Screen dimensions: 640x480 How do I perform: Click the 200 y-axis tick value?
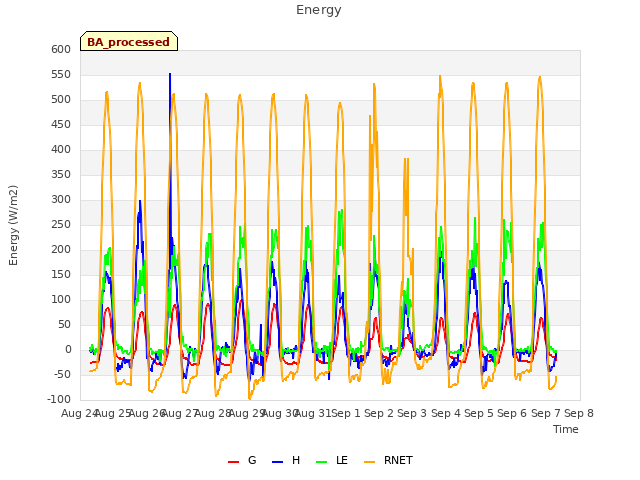pyautogui.click(x=61, y=249)
